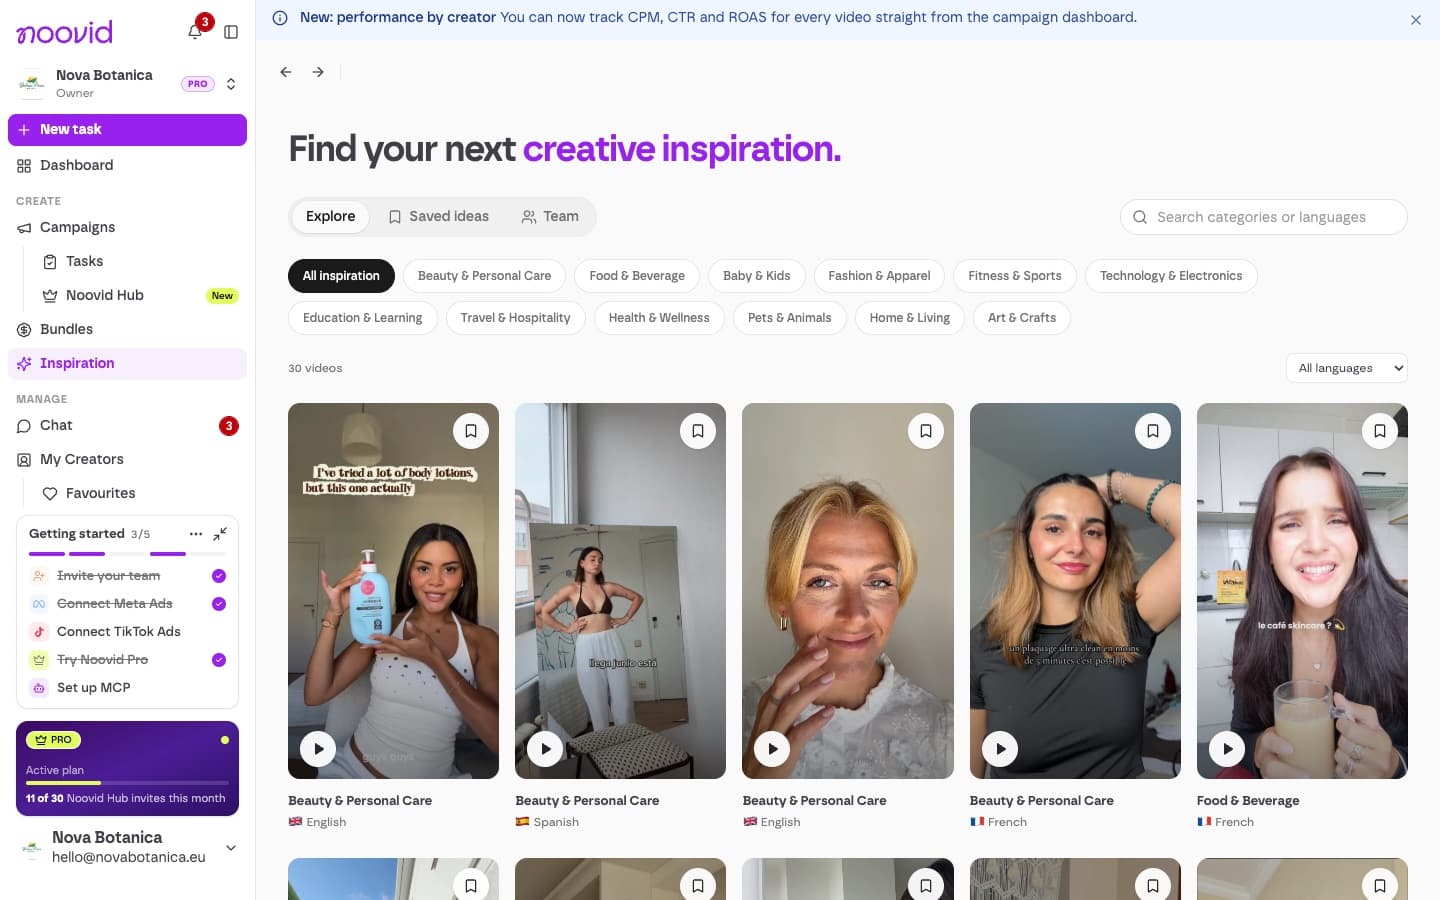Expand the account menu at hello@novabotanica.eu
Screen dimensions: 1440x900
pos(231,848)
